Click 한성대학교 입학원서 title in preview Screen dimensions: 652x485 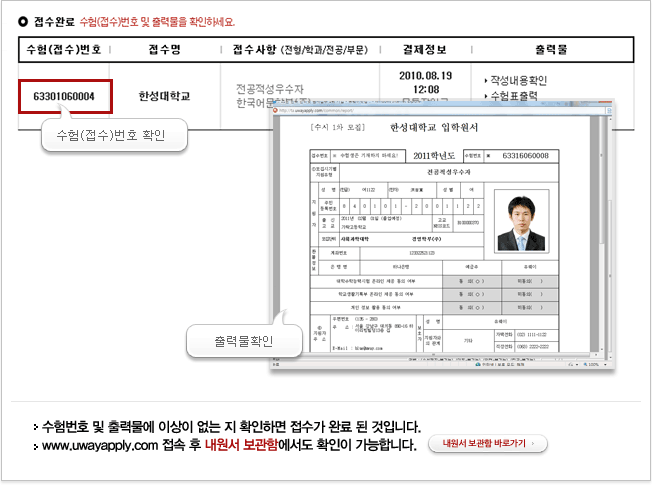point(434,127)
